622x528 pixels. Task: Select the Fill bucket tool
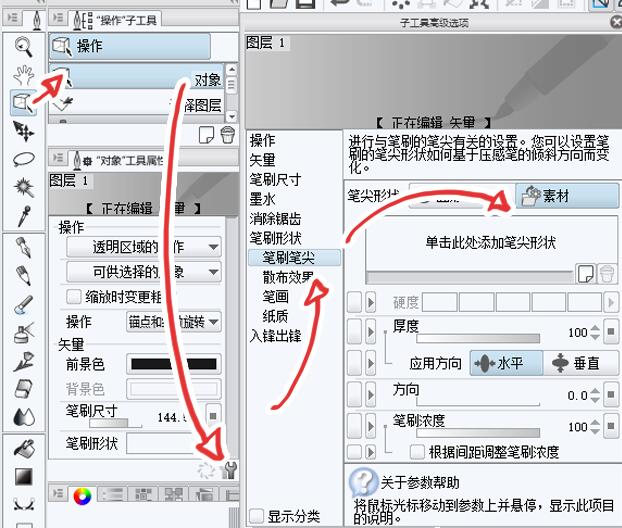(x=24, y=448)
